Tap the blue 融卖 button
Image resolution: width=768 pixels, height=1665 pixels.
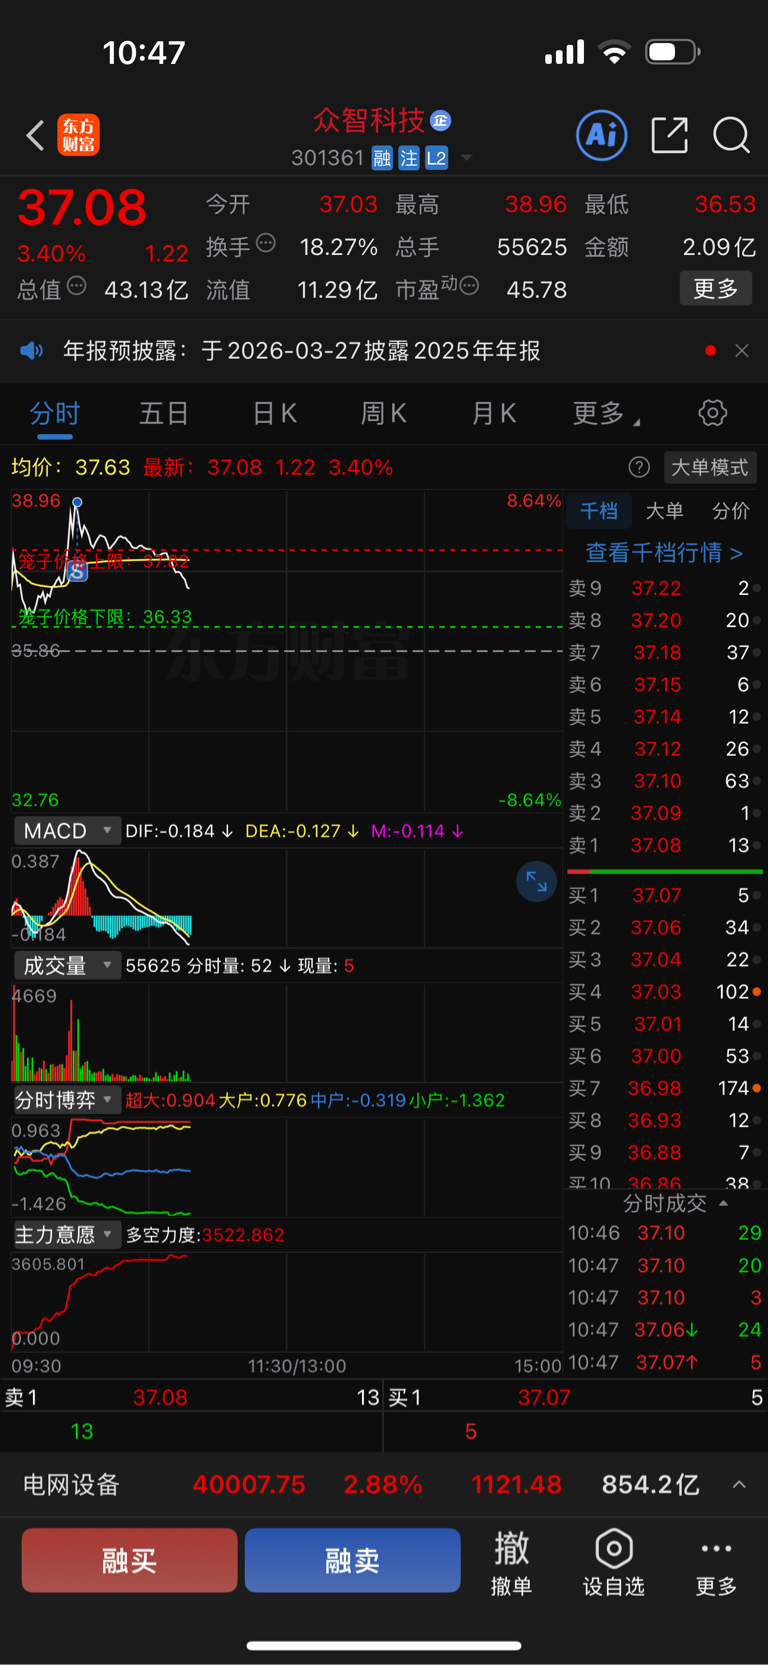pyautogui.click(x=352, y=1560)
